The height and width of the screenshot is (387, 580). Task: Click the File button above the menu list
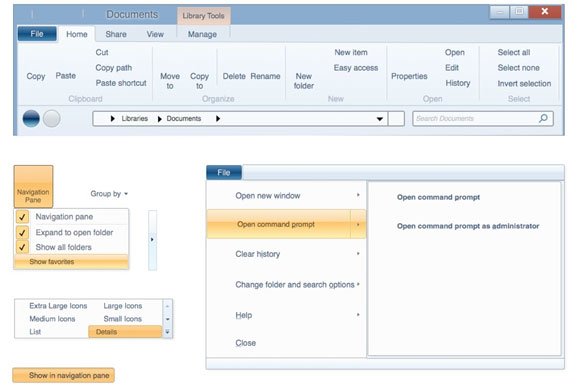(x=224, y=172)
